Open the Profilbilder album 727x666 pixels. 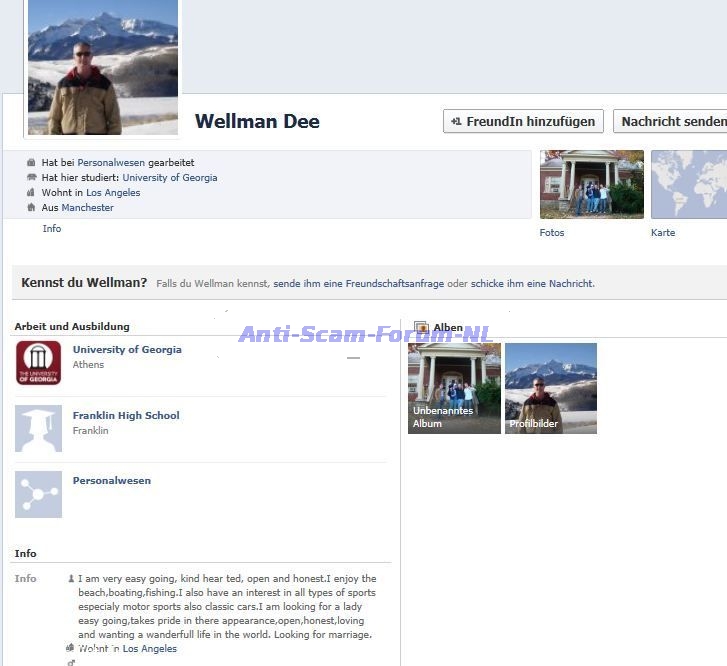[x=550, y=388]
